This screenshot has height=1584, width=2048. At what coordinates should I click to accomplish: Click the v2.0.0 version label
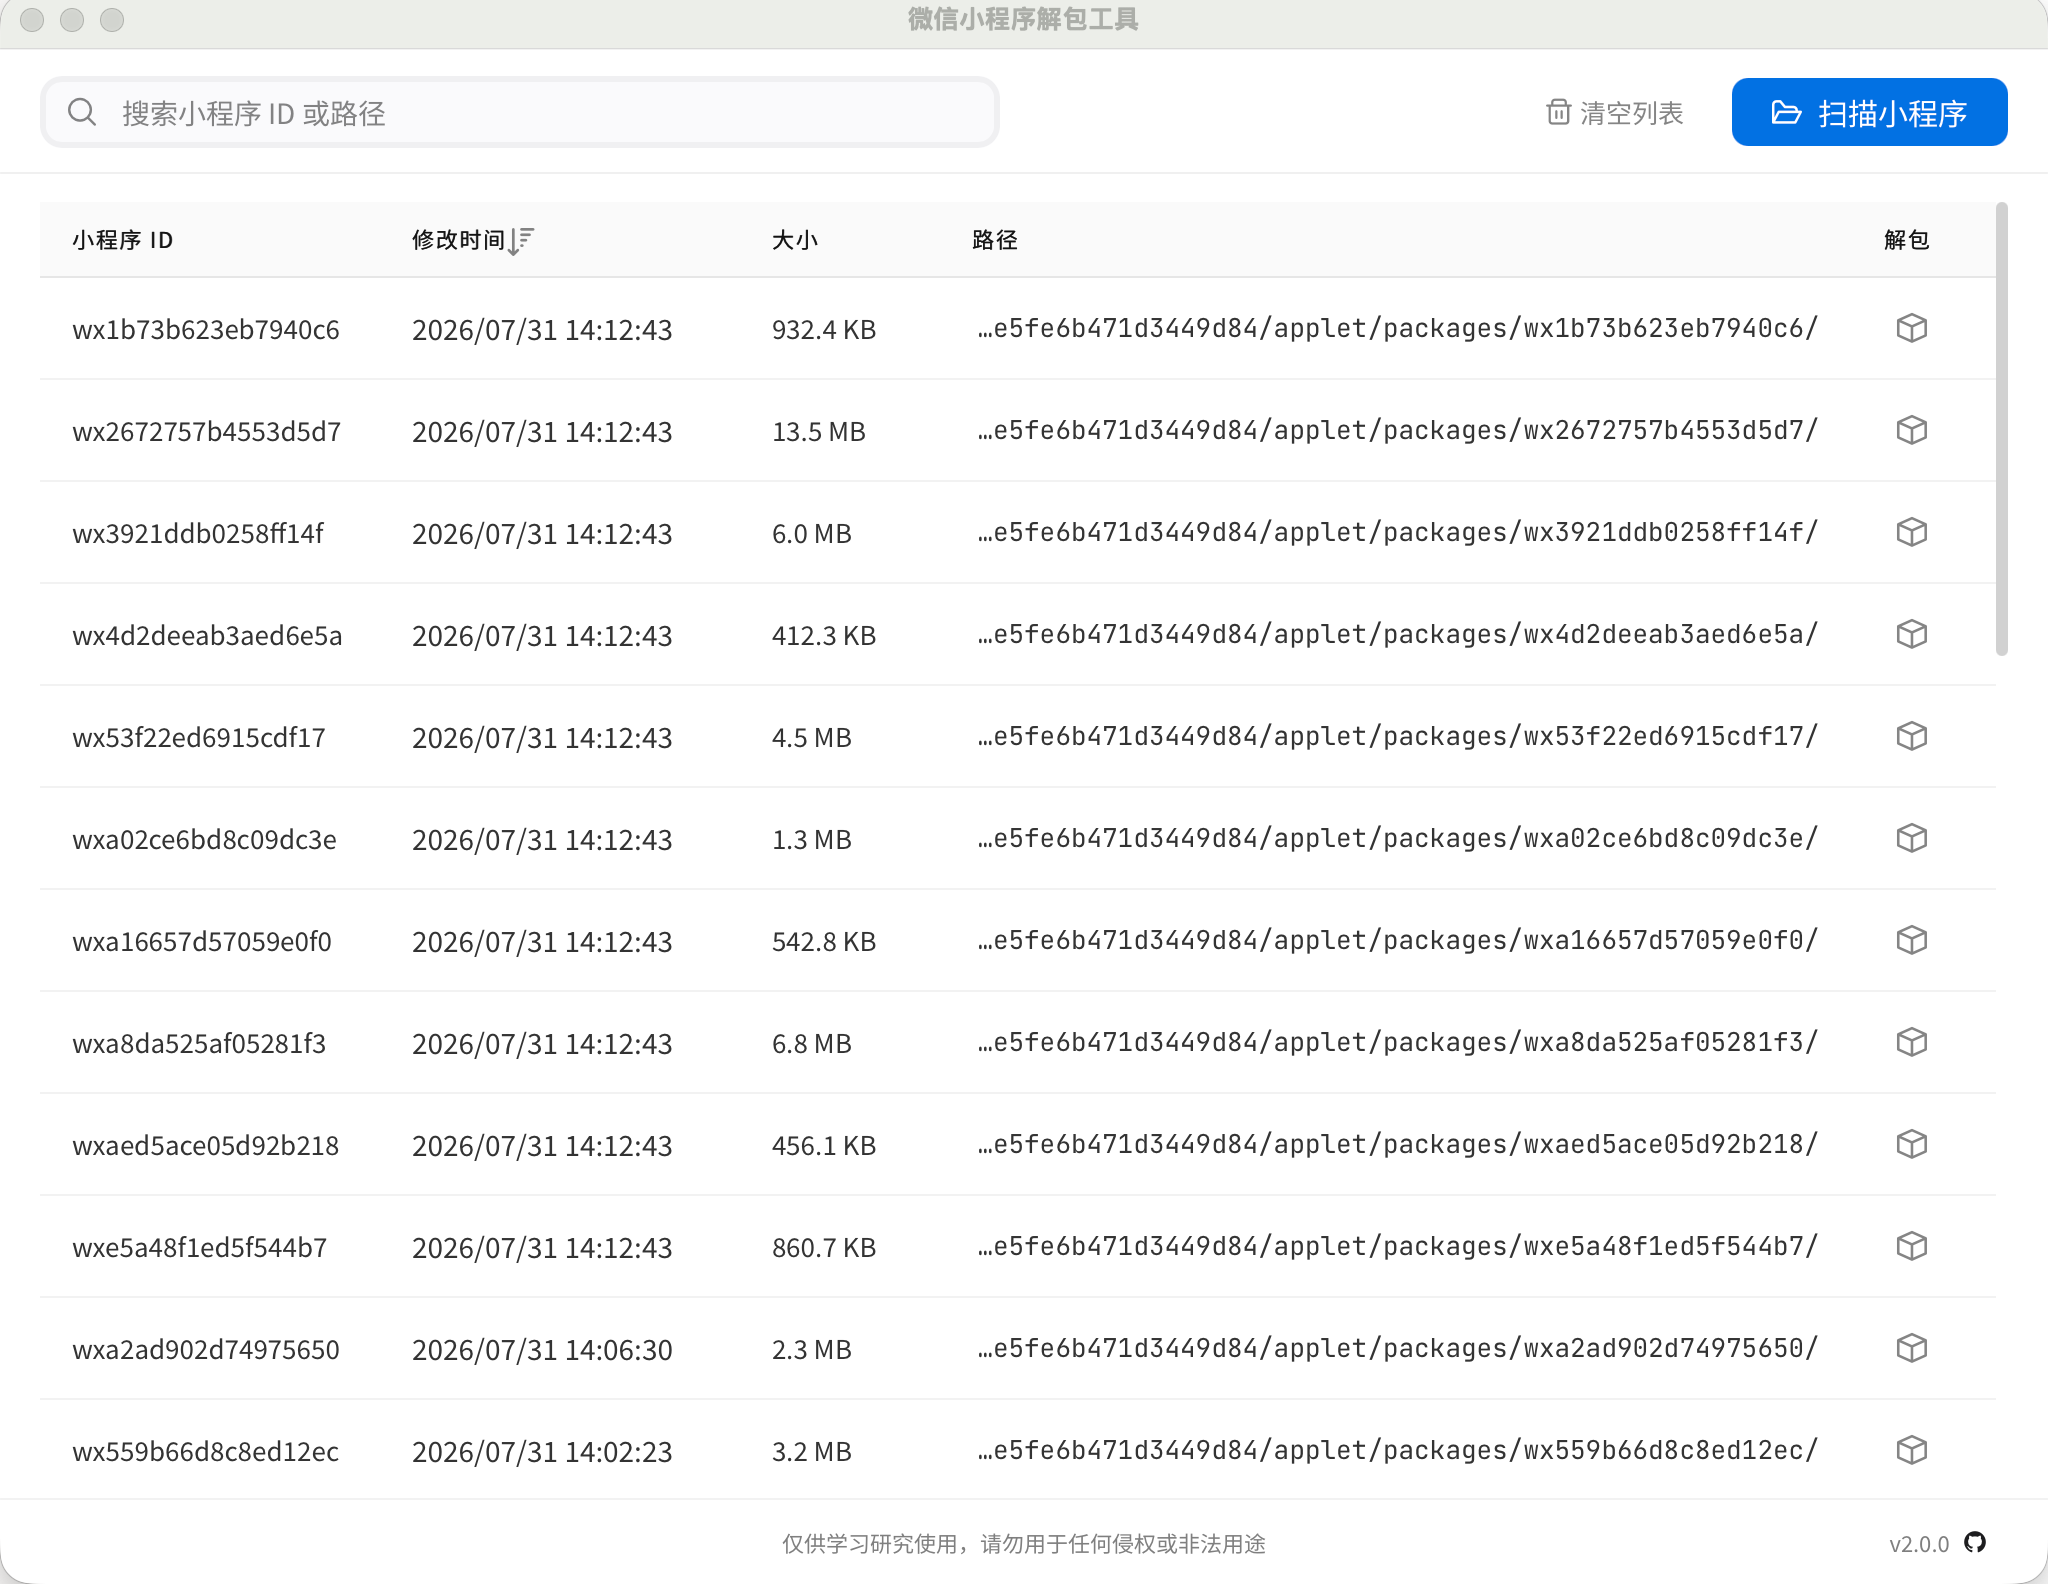1919,1544
